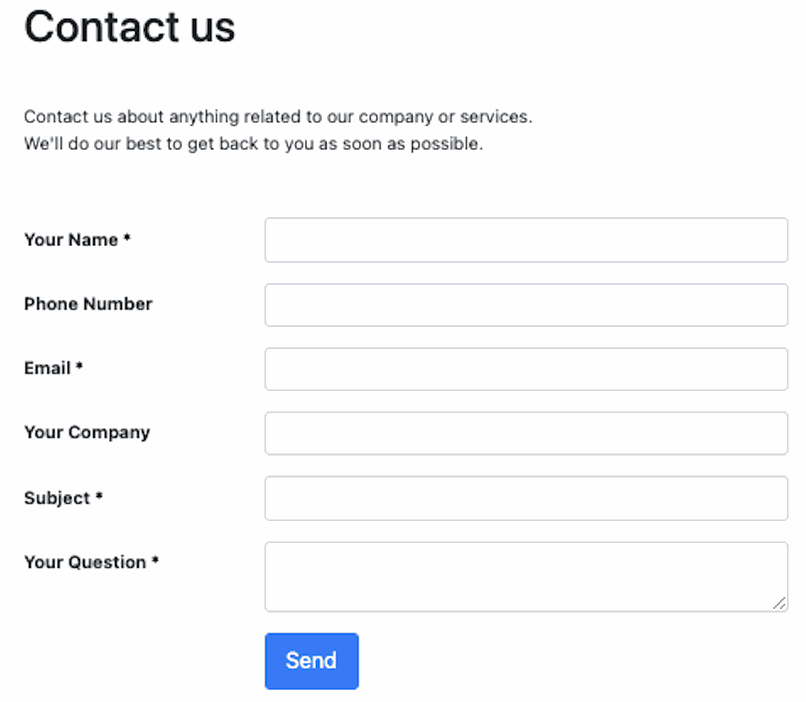Select the Email input field
This screenshot has width=806, height=702.
[x=526, y=369]
